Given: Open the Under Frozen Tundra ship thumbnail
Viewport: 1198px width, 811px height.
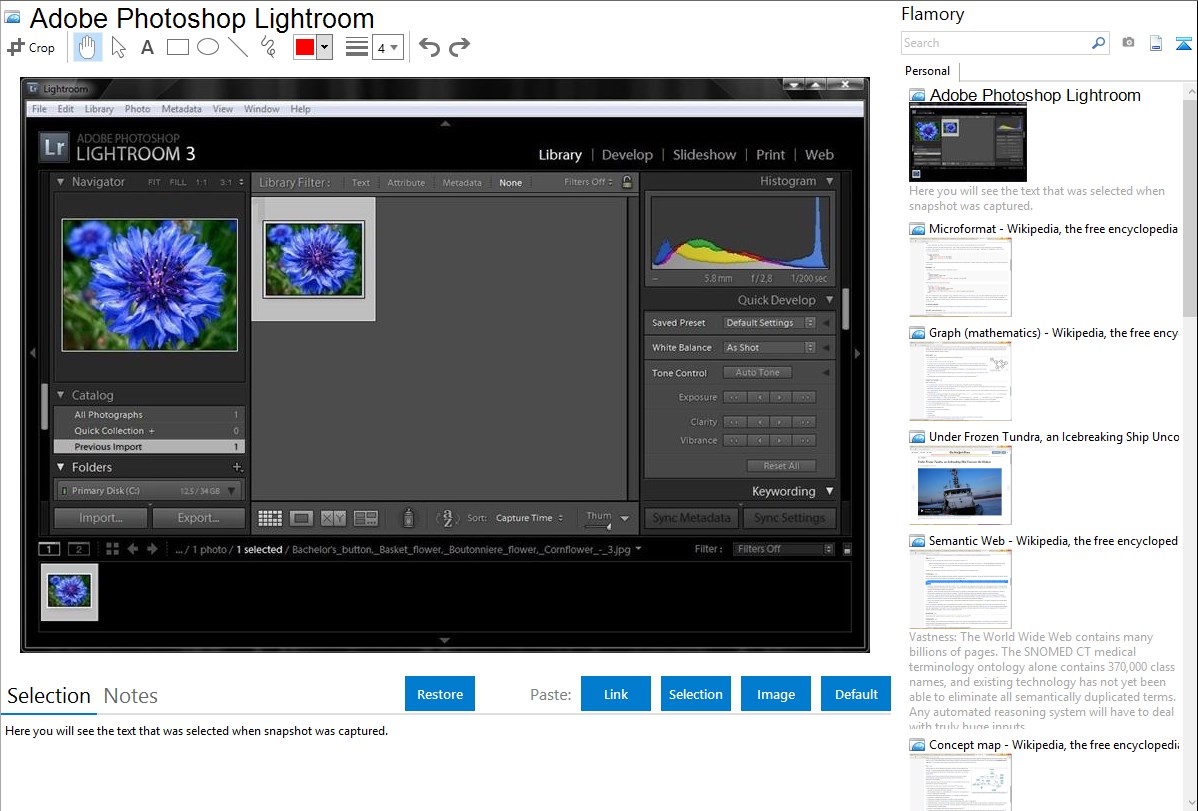Looking at the screenshot, I should pos(960,485).
